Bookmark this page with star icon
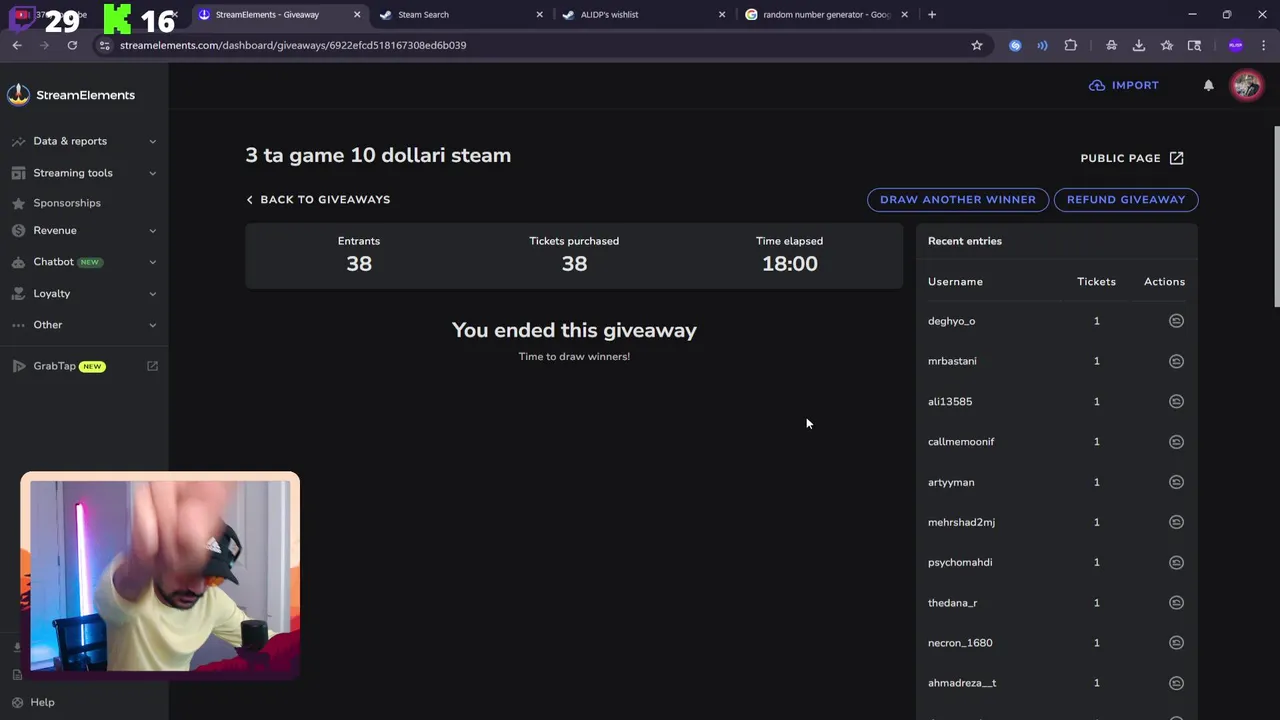The image size is (1280, 720). tap(977, 45)
